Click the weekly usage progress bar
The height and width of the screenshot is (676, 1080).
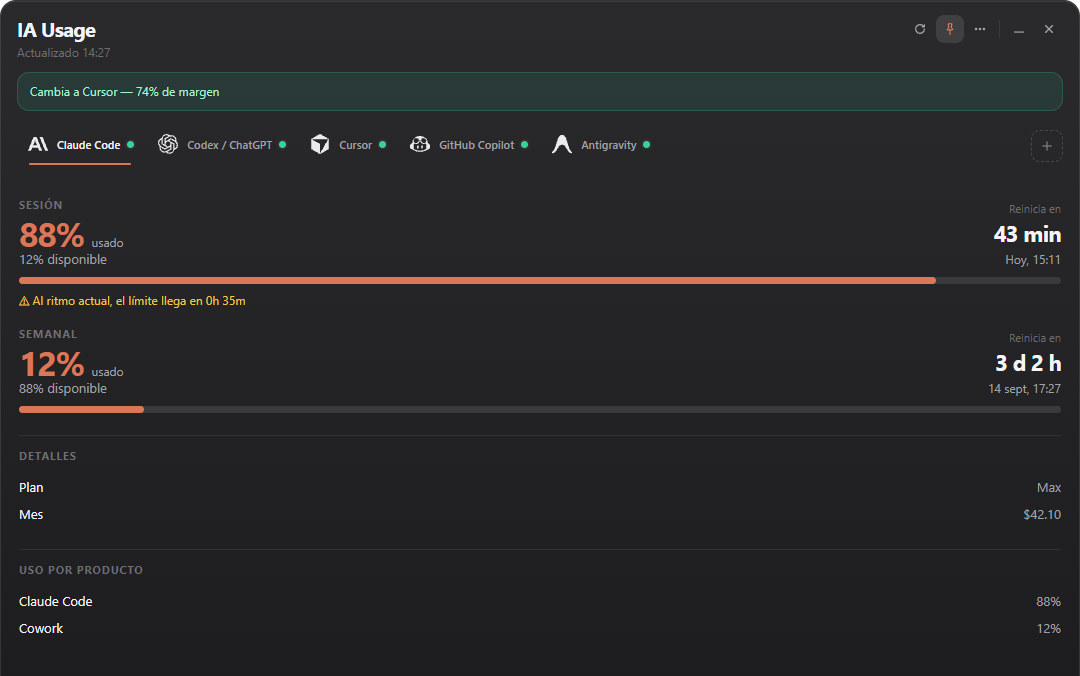[539, 409]
